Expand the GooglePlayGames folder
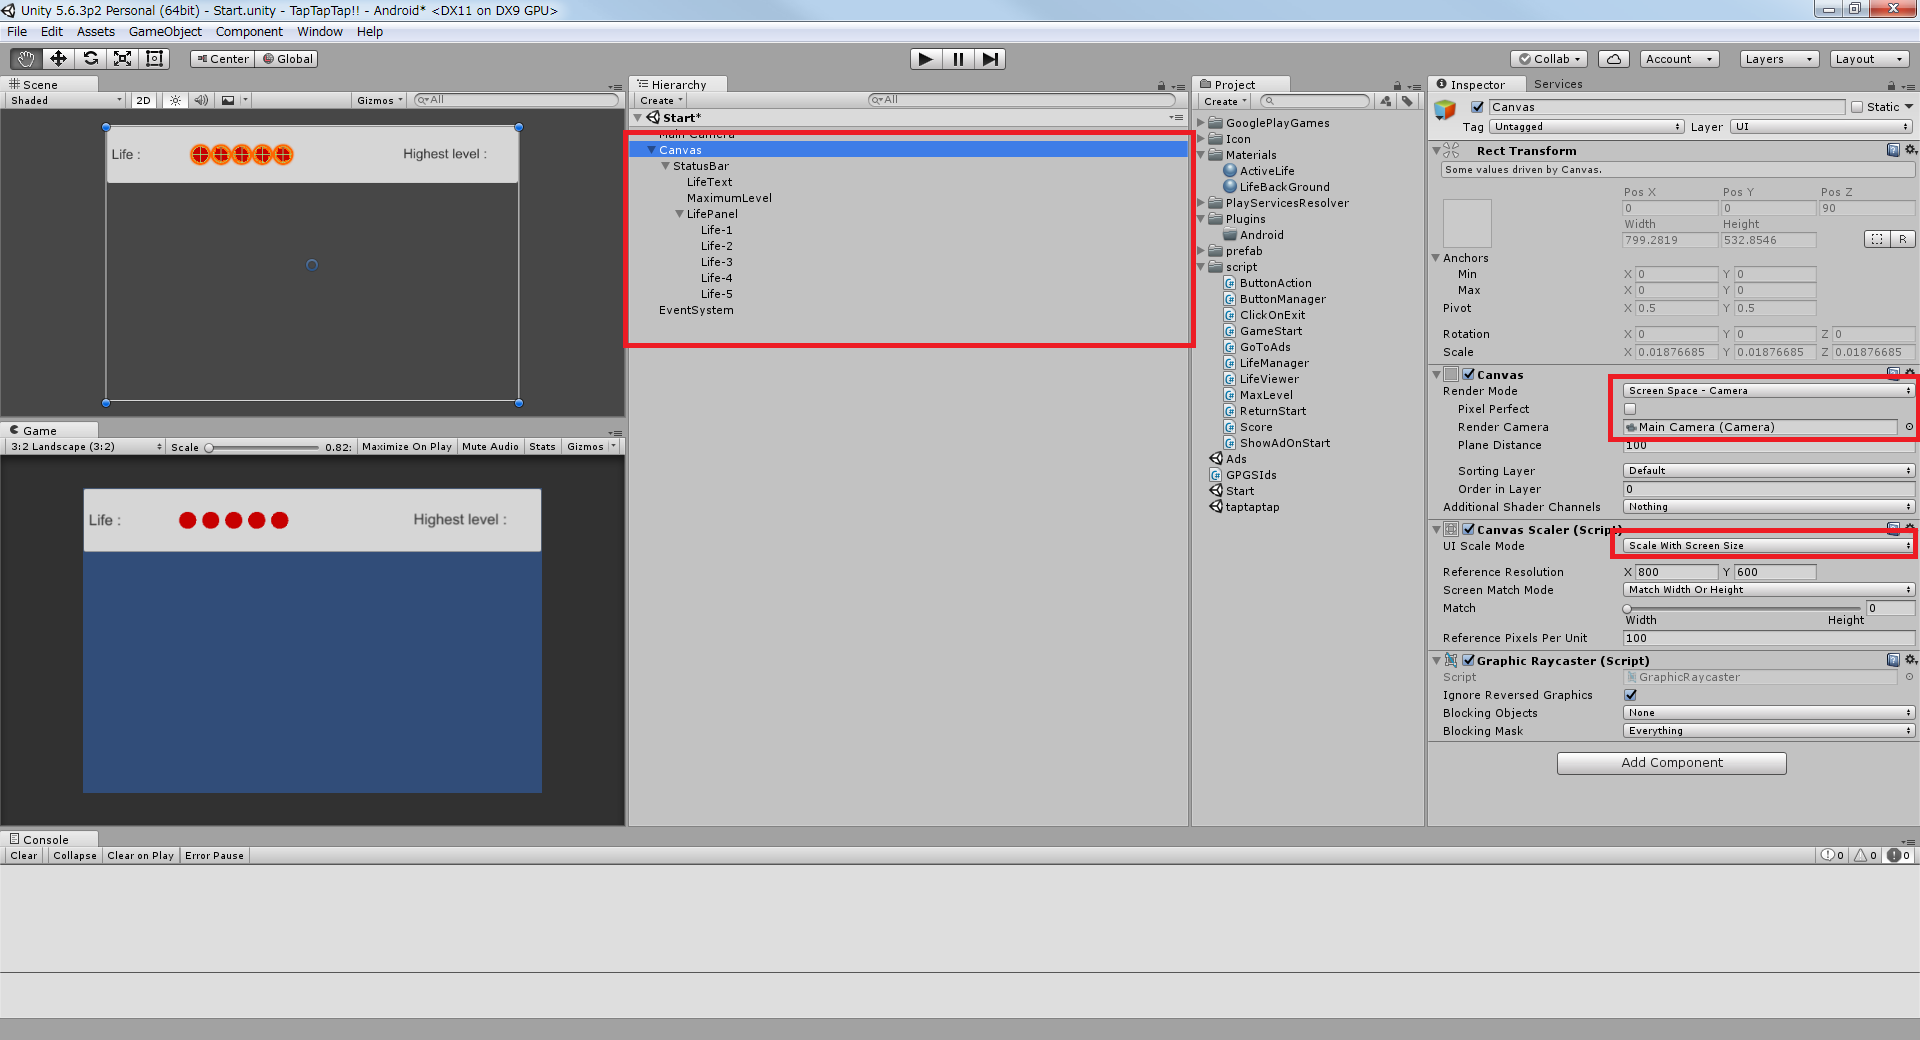The height and width of the screenshot is (1040, 1920). (1202, 123)
